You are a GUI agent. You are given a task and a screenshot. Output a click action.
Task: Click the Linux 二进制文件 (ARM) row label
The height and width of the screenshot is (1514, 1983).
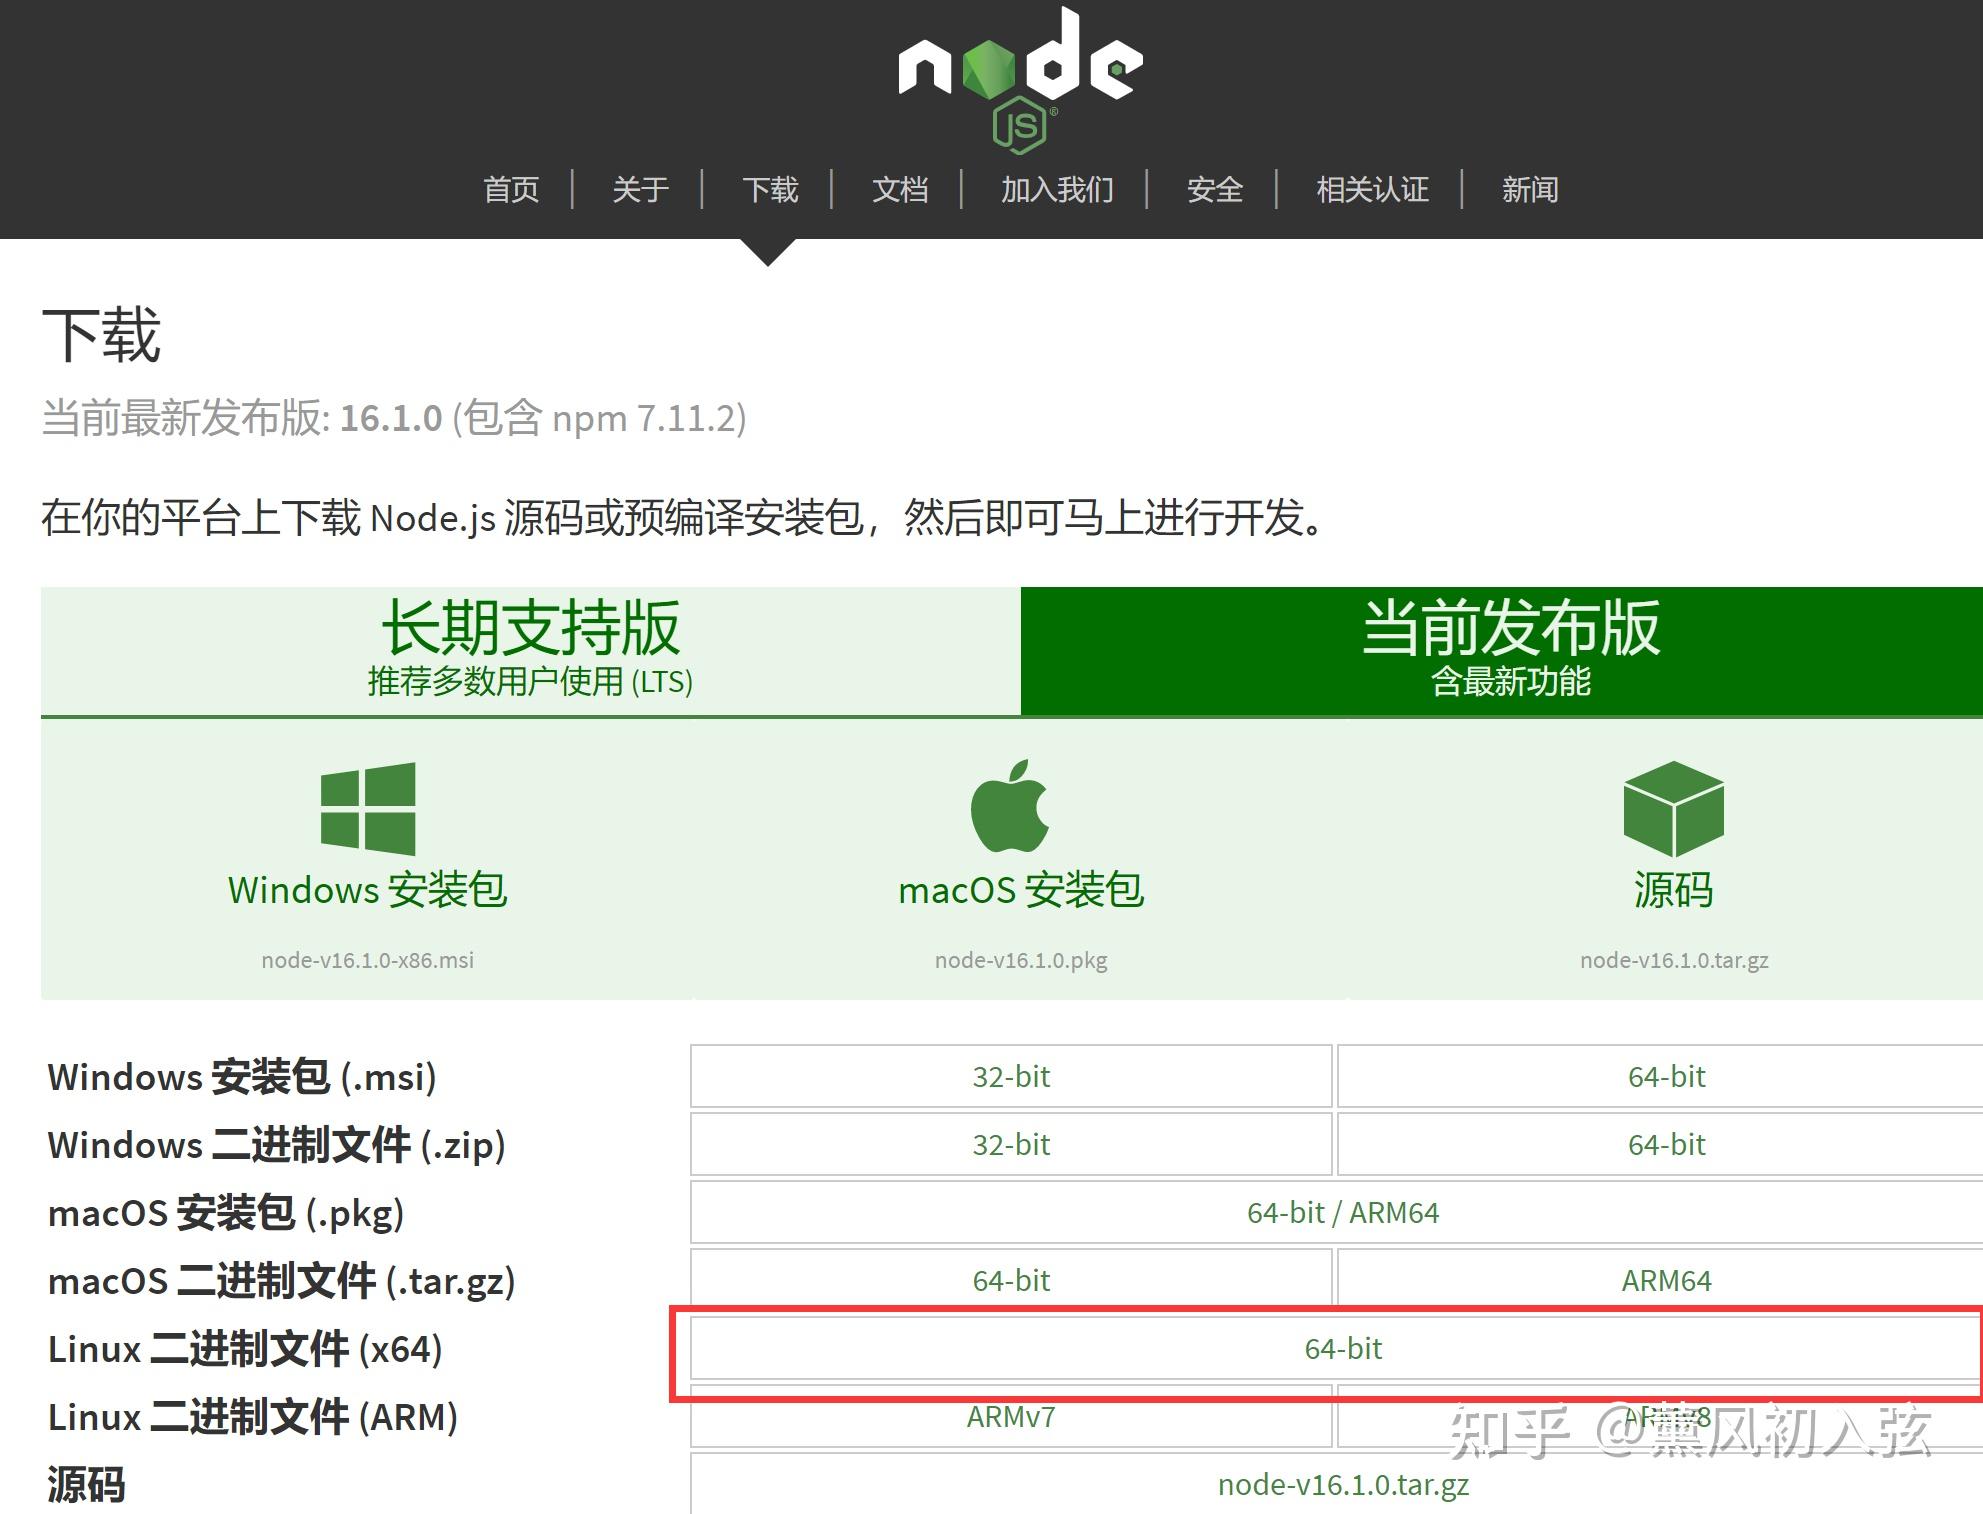coord(253,1417)
